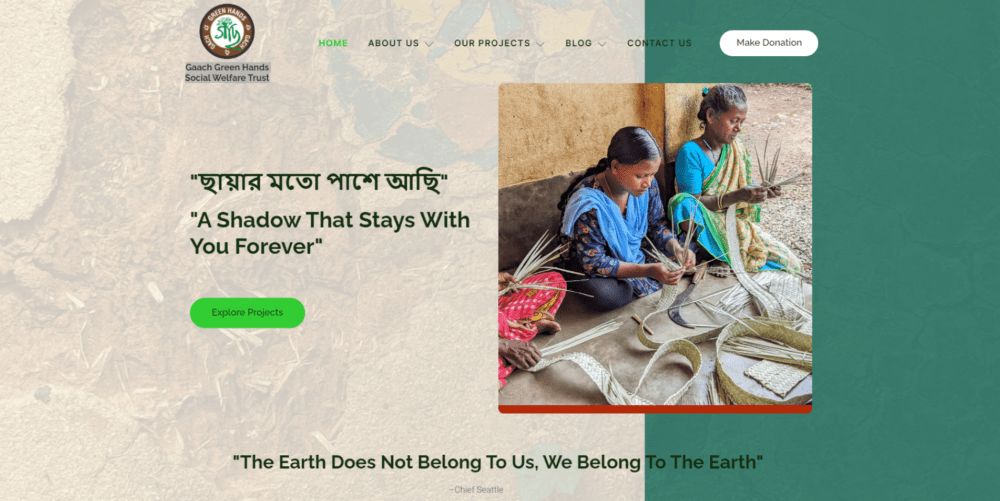This screenshot has height=501, width=1000.
Task: Open the CONTACT US page link
Action: 659,43
